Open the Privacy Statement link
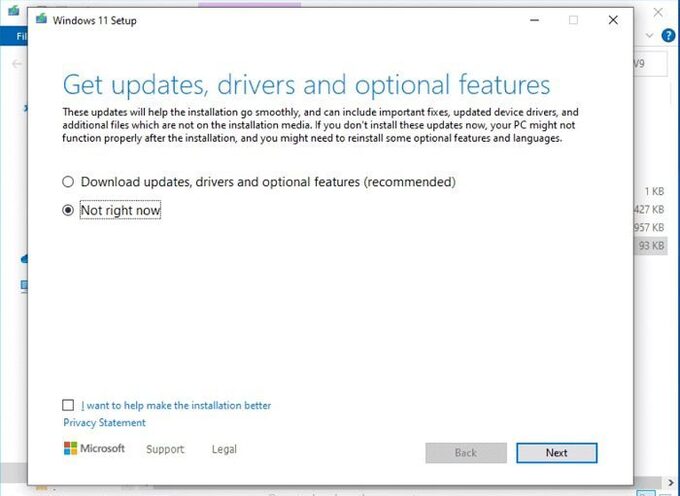Image resolution: width=680 pixels, height=496 pixels. point(104,423)
